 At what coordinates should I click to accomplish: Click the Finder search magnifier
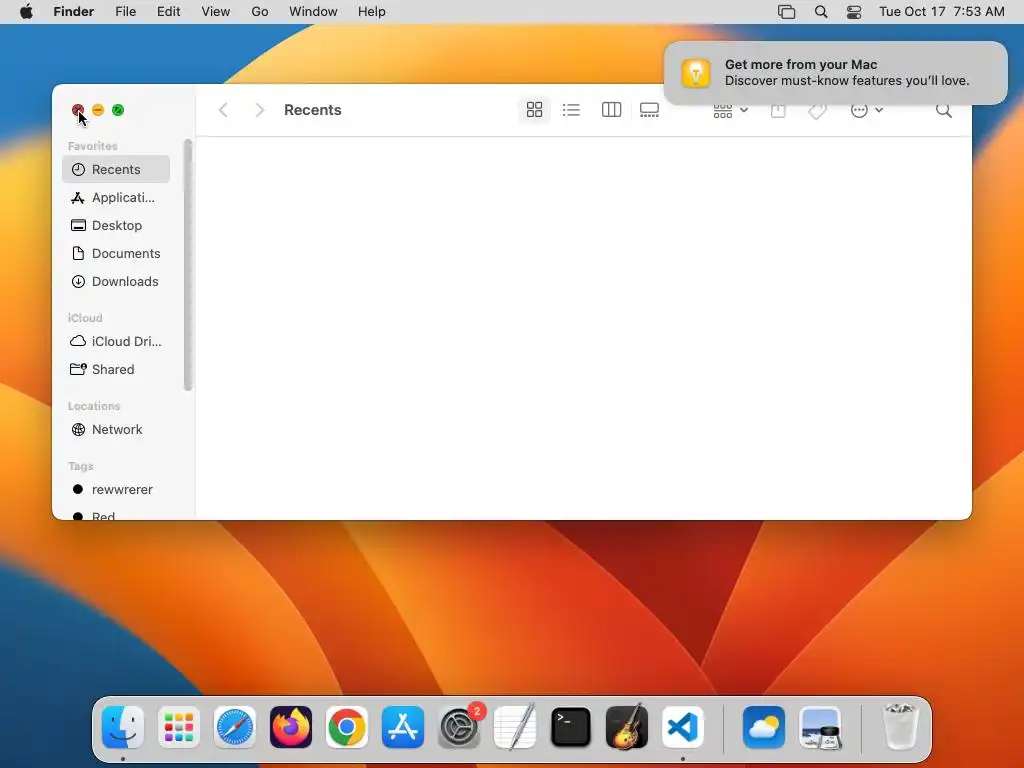coord(944,110)
